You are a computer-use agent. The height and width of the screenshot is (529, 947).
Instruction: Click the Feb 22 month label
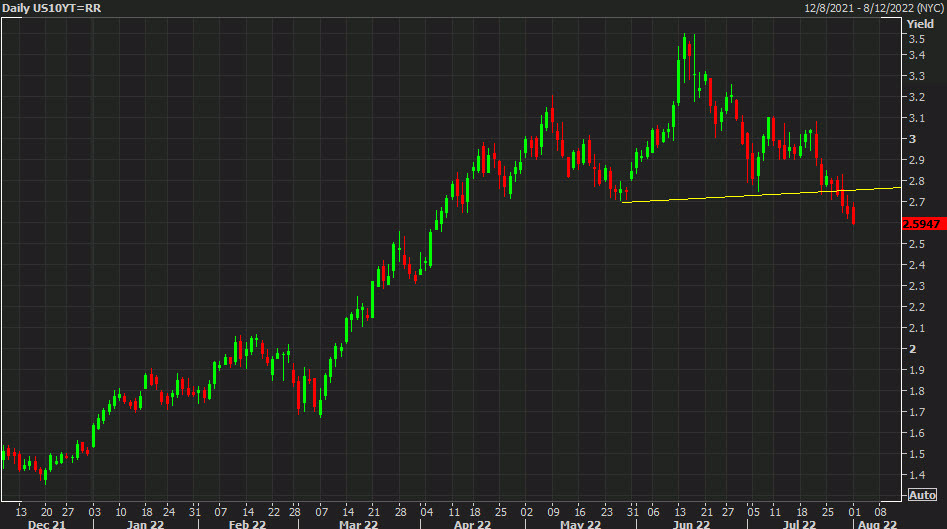(247, 524)
